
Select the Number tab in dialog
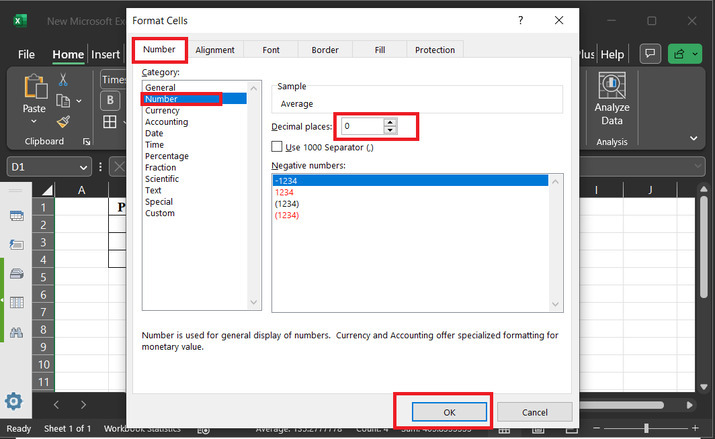pyautogui.click(x=159, y=49)
